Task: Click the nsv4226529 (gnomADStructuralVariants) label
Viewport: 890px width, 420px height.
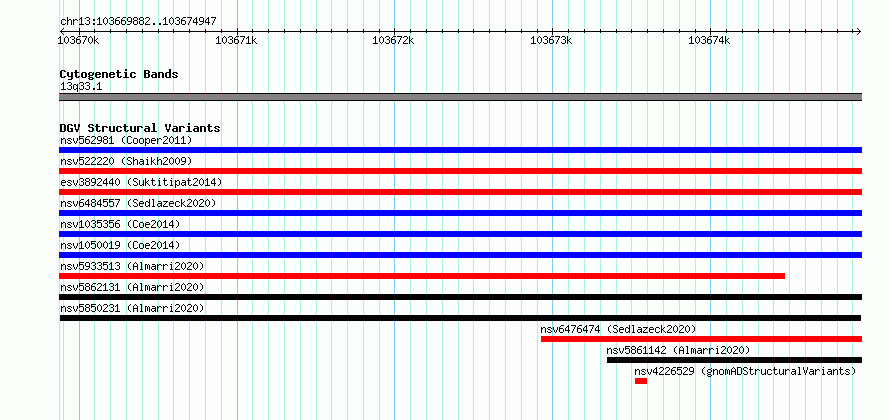Action: [745, 371]
